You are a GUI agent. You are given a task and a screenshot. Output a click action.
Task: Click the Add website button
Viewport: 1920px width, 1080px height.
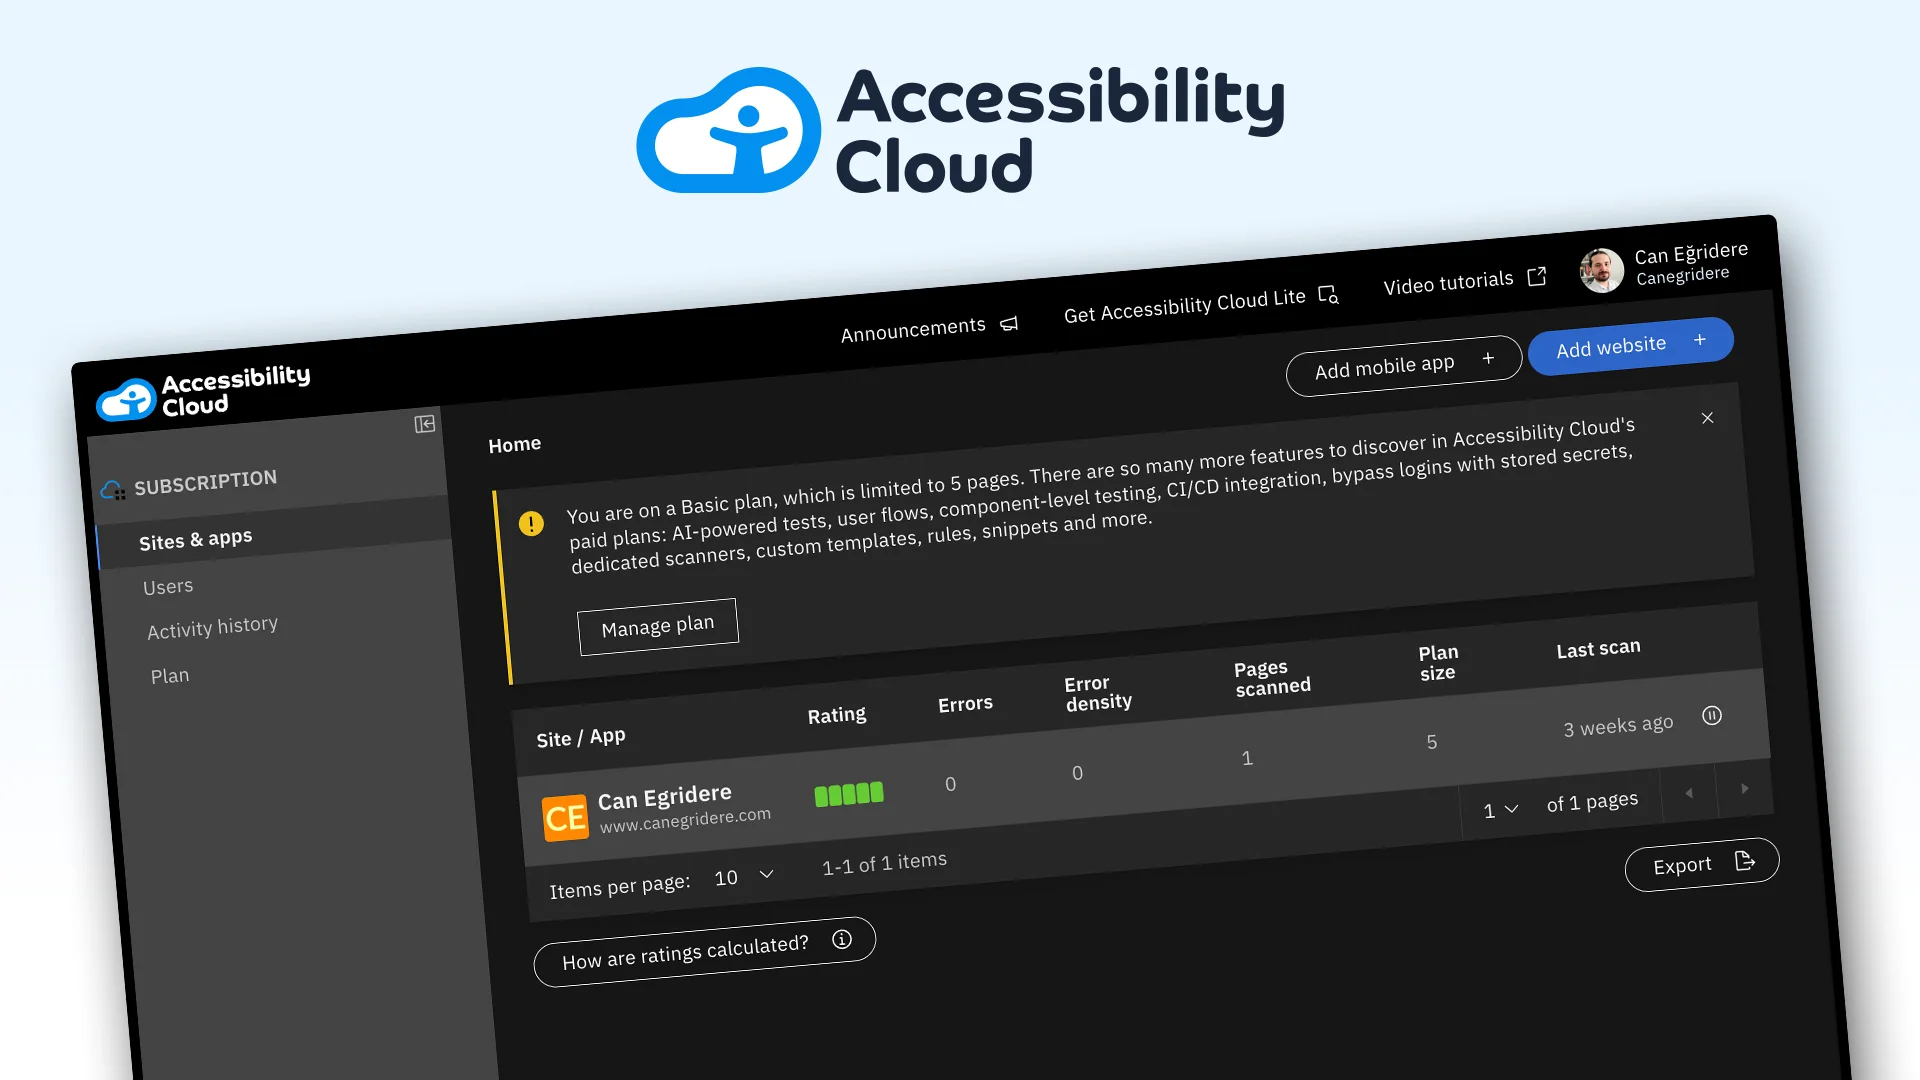(x=1631, y=346)
